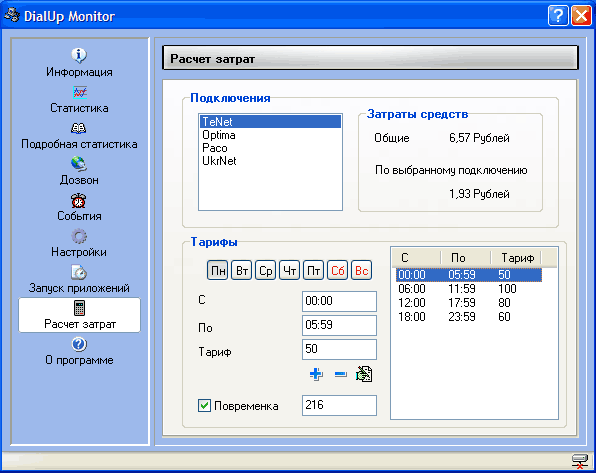Toggle the Вс day button
The image size is (596, 473).
pos(361,270)
